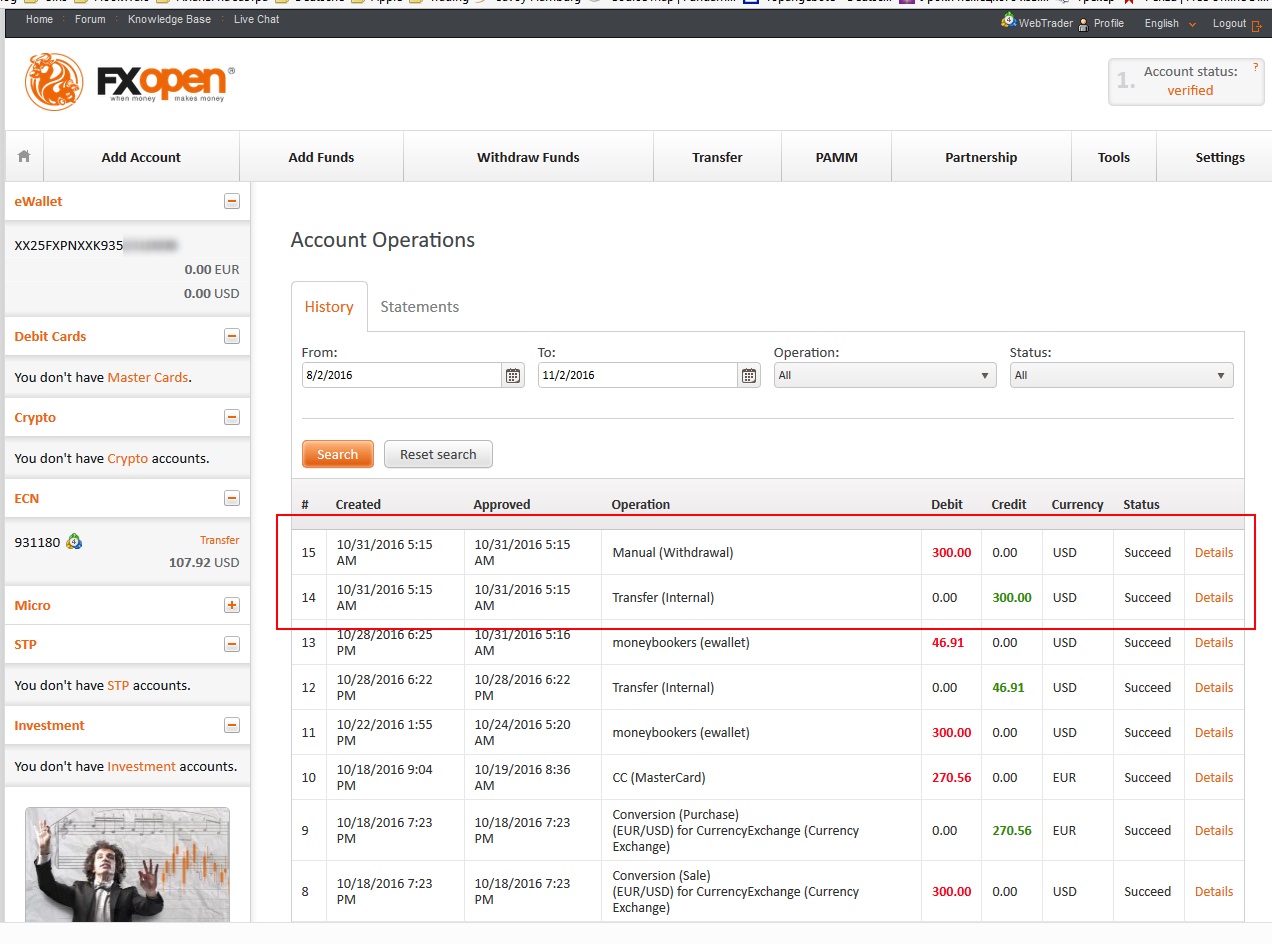
Task: Open Live Chat link
Action: (x=257, y=19)
